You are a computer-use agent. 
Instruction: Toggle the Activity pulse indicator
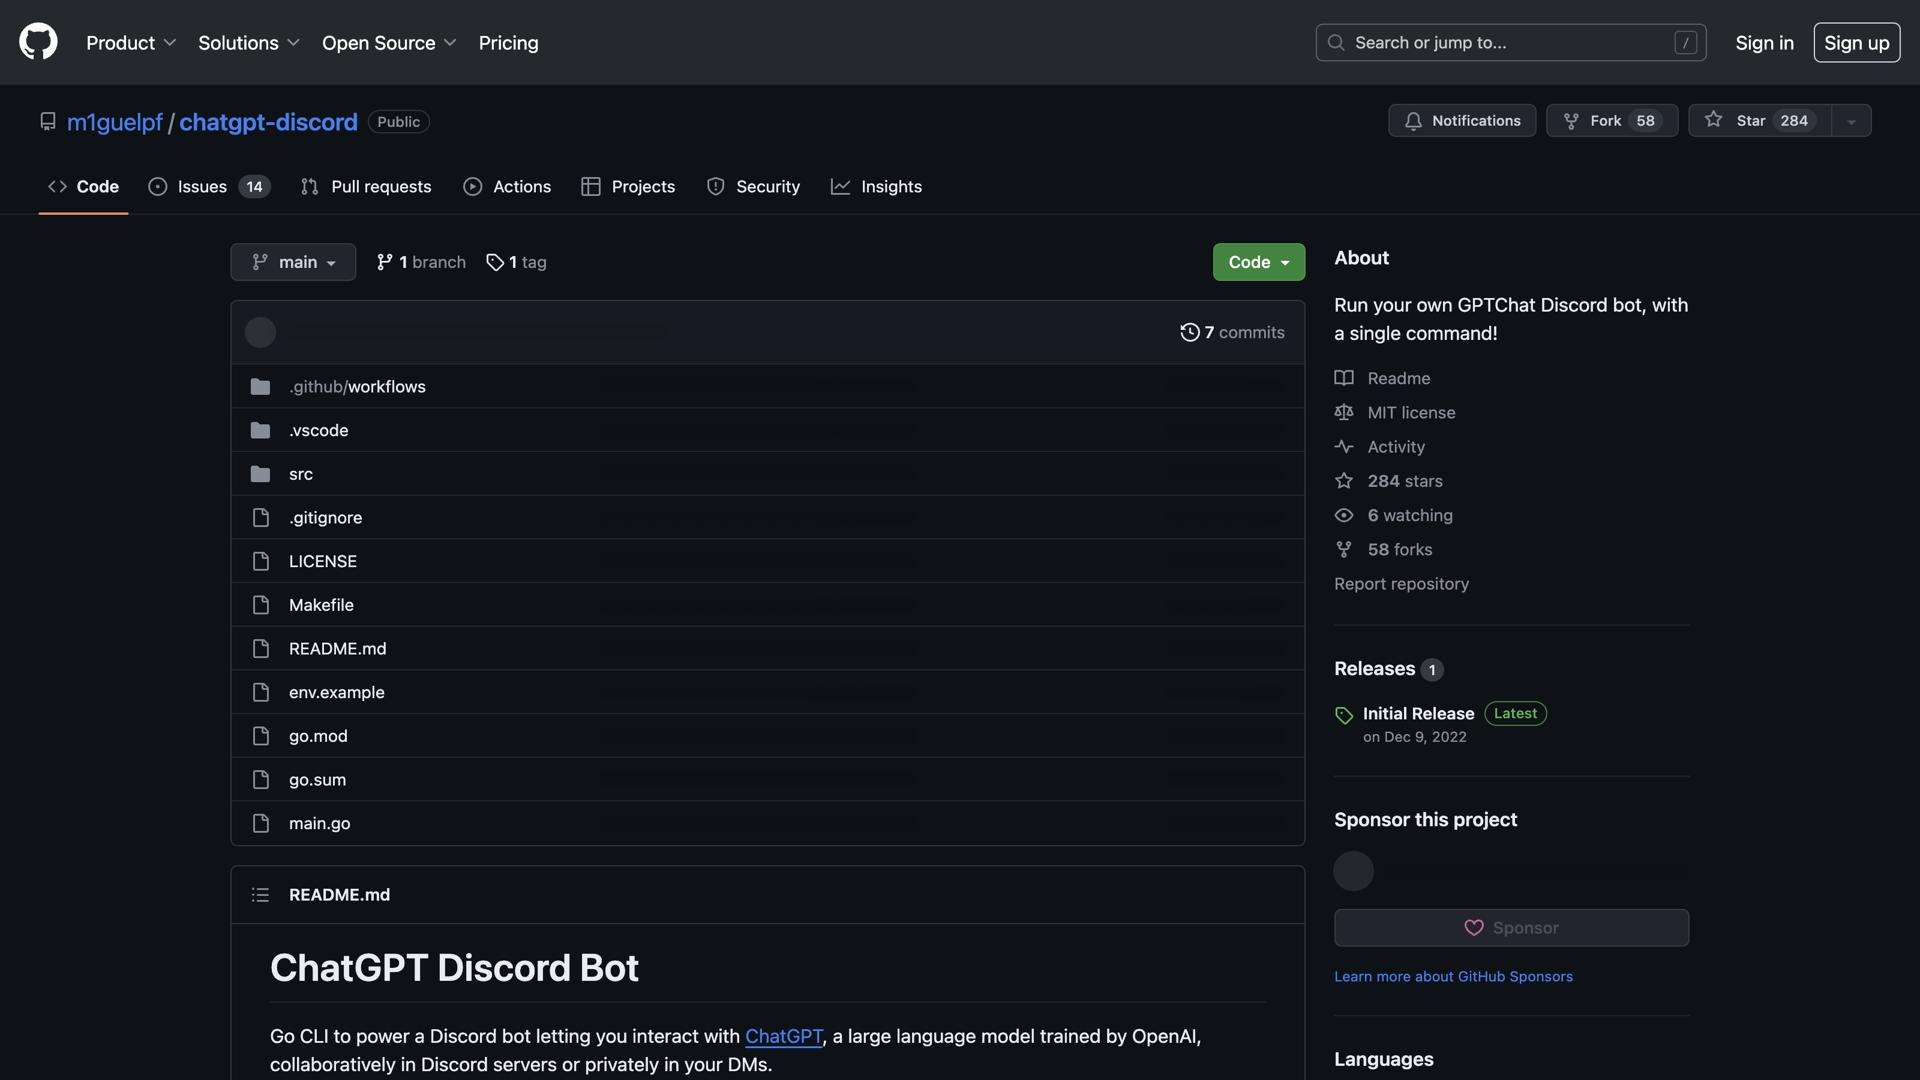point(1343,446)
